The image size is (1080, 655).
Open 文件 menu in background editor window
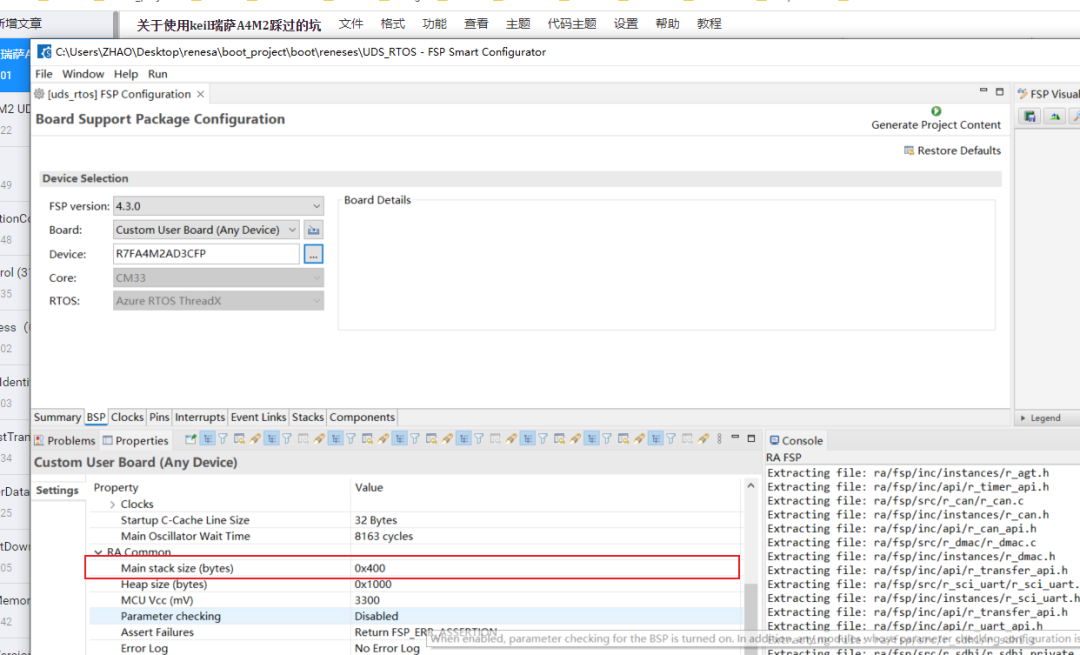coord(351,24)
